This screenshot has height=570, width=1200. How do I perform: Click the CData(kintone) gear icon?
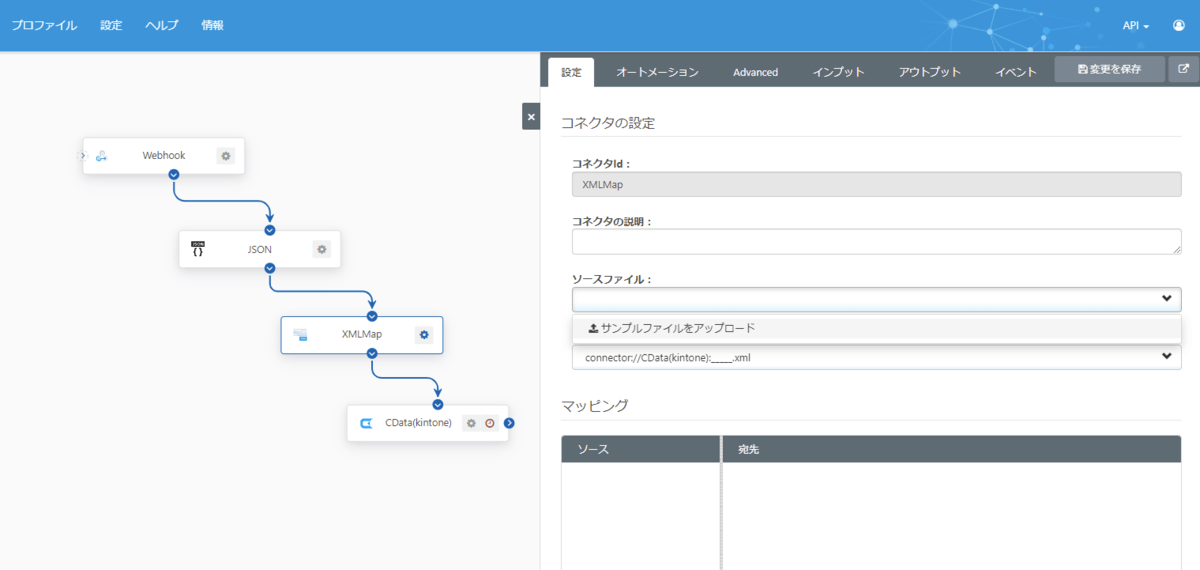pyautogui.click(x=471, y=423)
